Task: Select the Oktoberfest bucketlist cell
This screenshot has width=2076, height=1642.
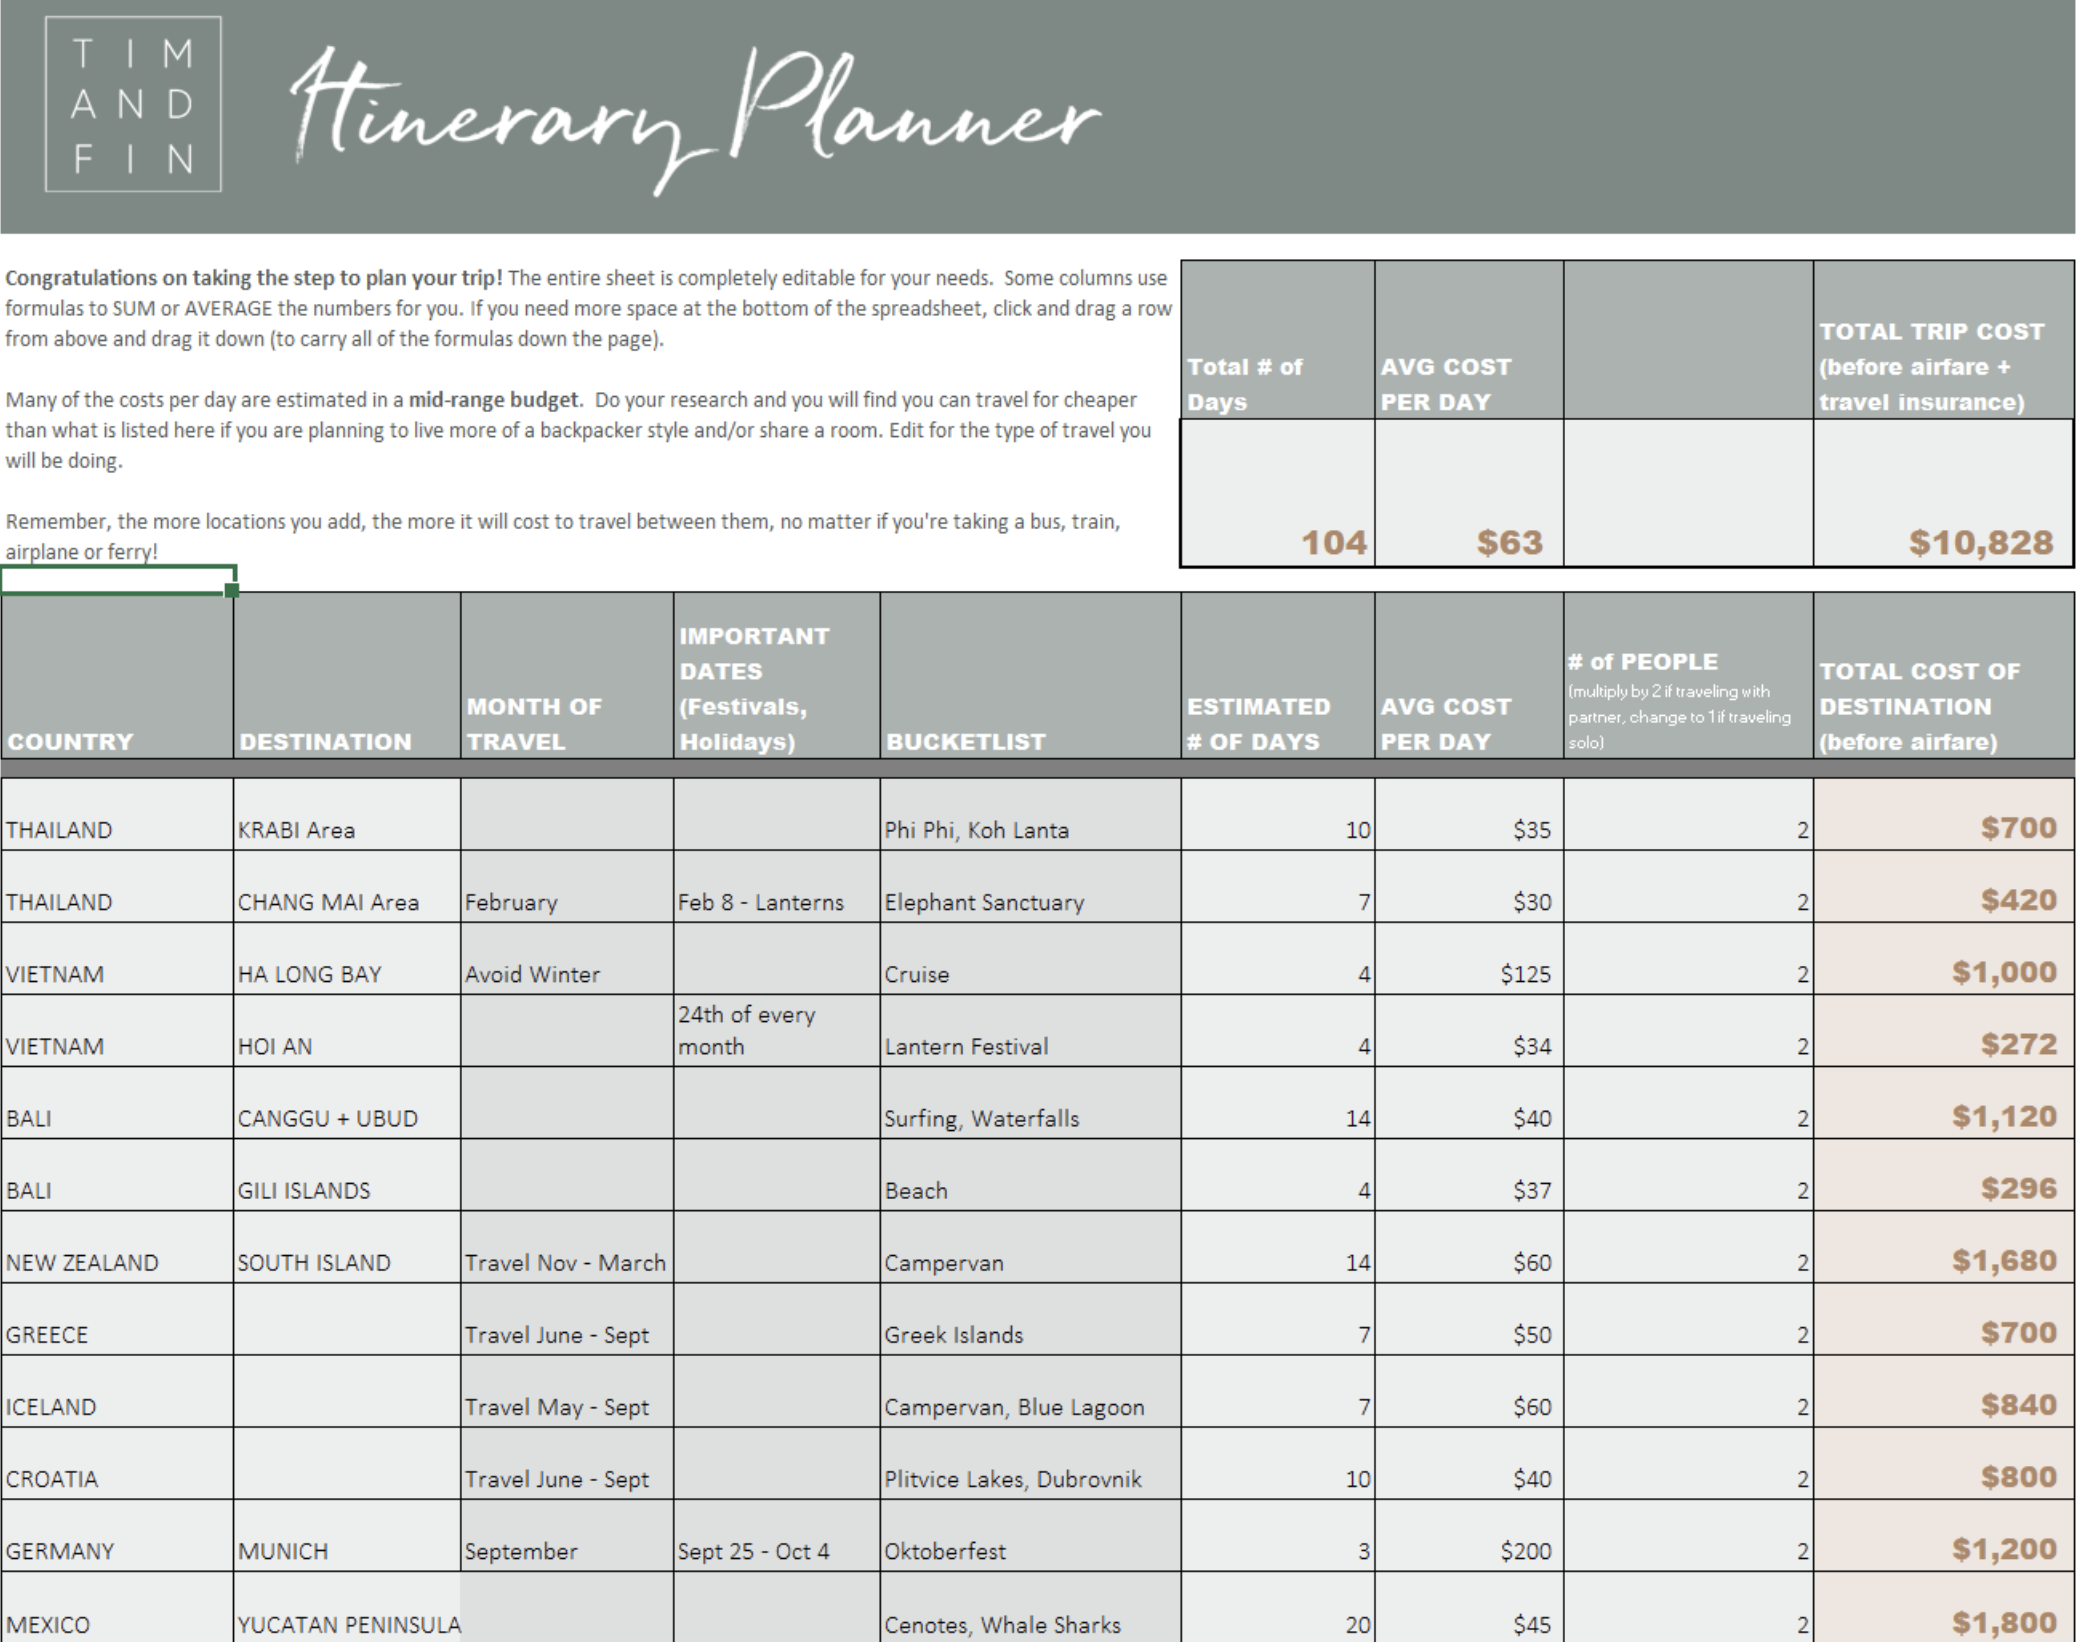Action: pos(1030,1535)
